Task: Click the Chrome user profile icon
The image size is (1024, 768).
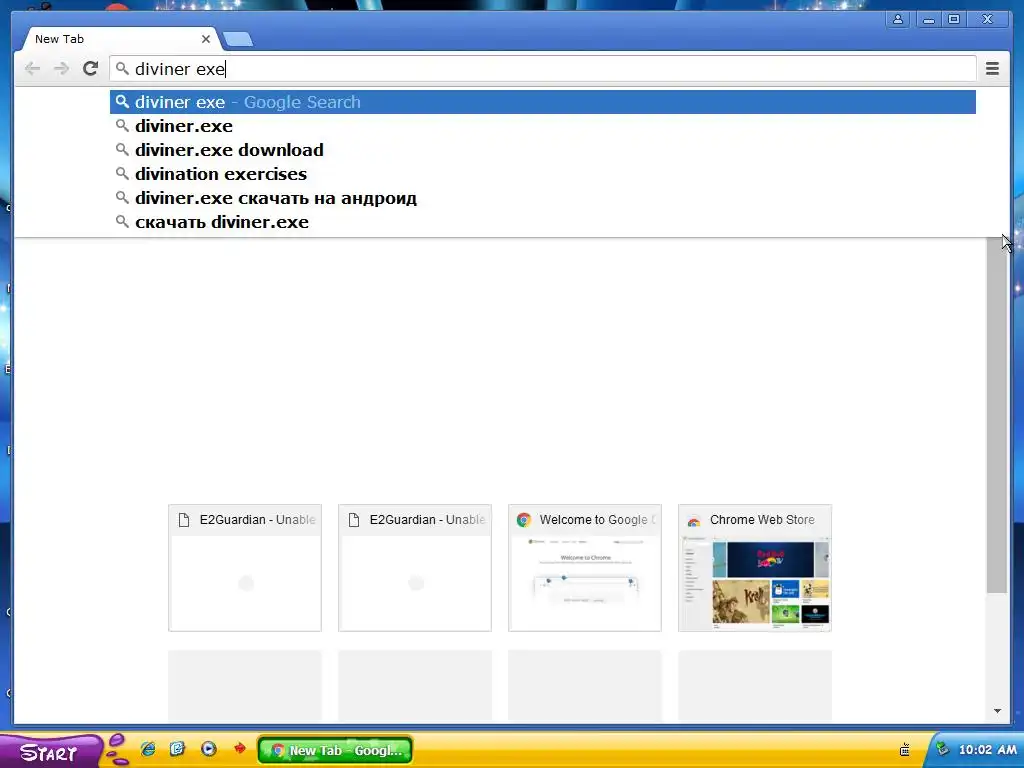Action: (898, 20)
